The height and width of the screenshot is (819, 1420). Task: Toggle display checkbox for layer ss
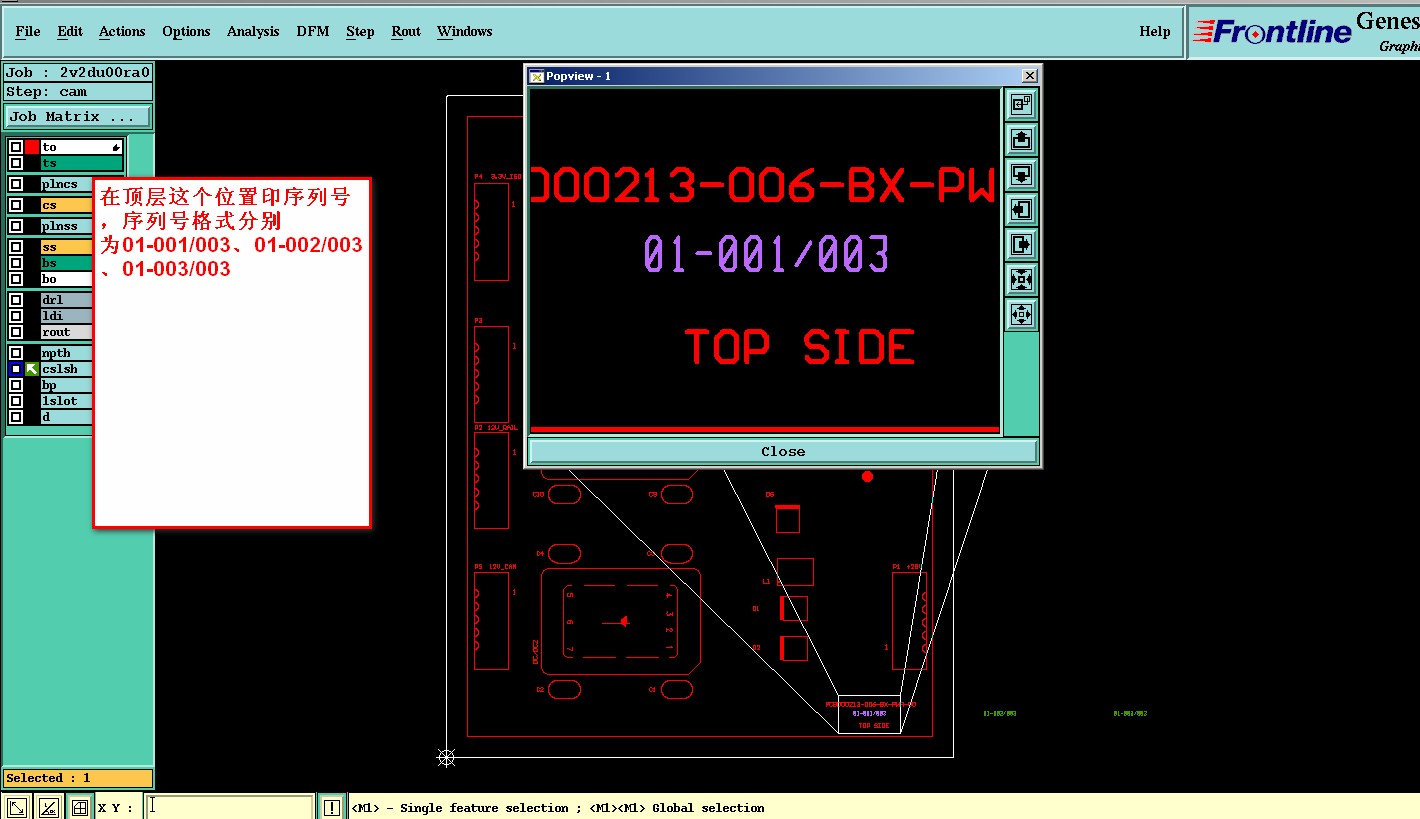(16, 247)
